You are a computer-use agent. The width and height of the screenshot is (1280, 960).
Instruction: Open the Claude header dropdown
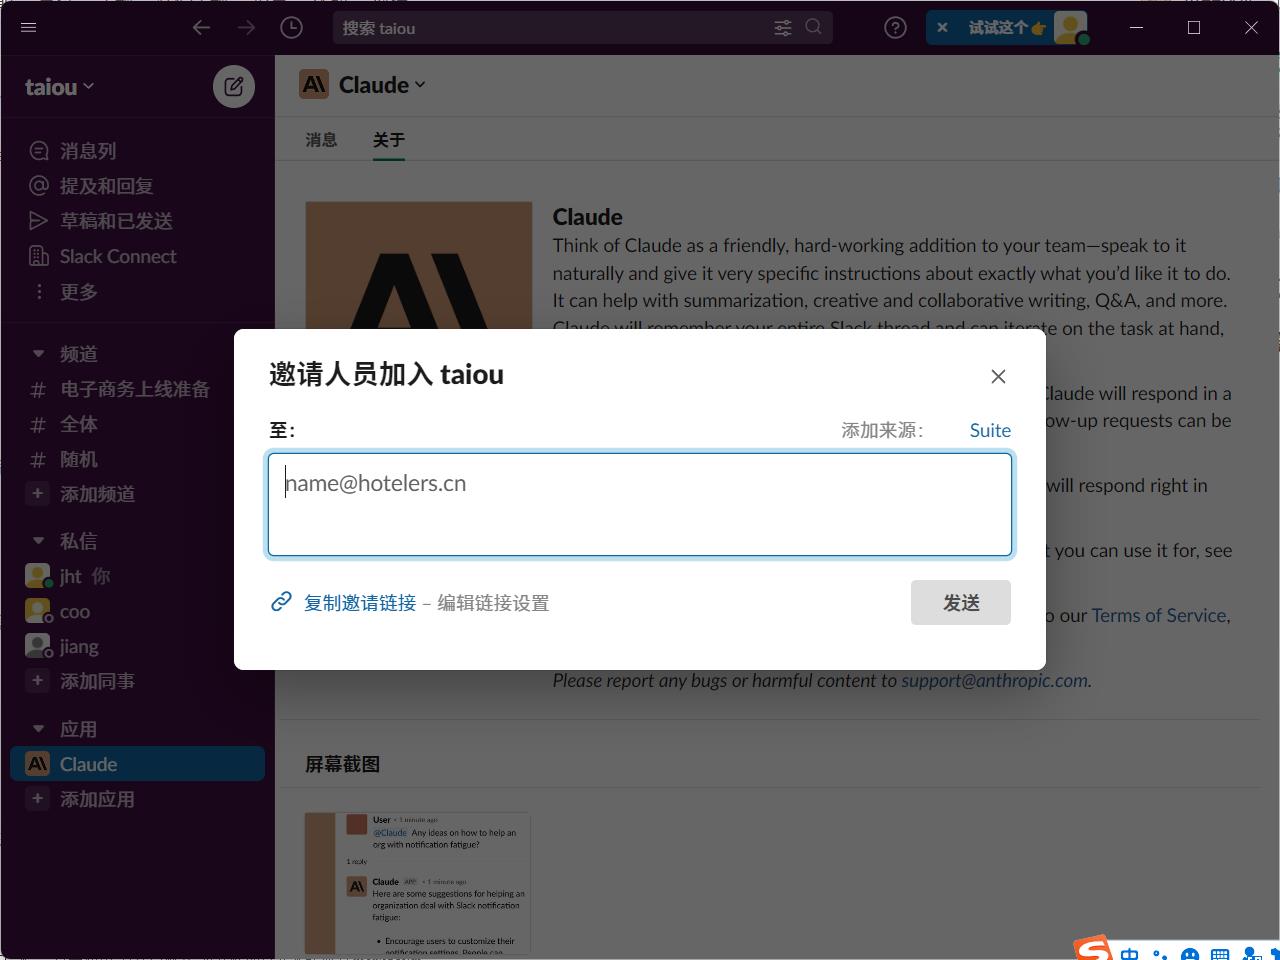click(x=382, y=85)
